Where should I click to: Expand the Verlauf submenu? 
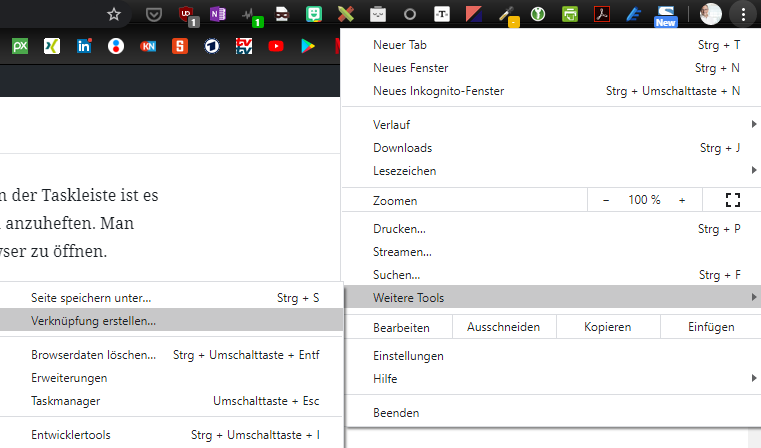point(551,125)
